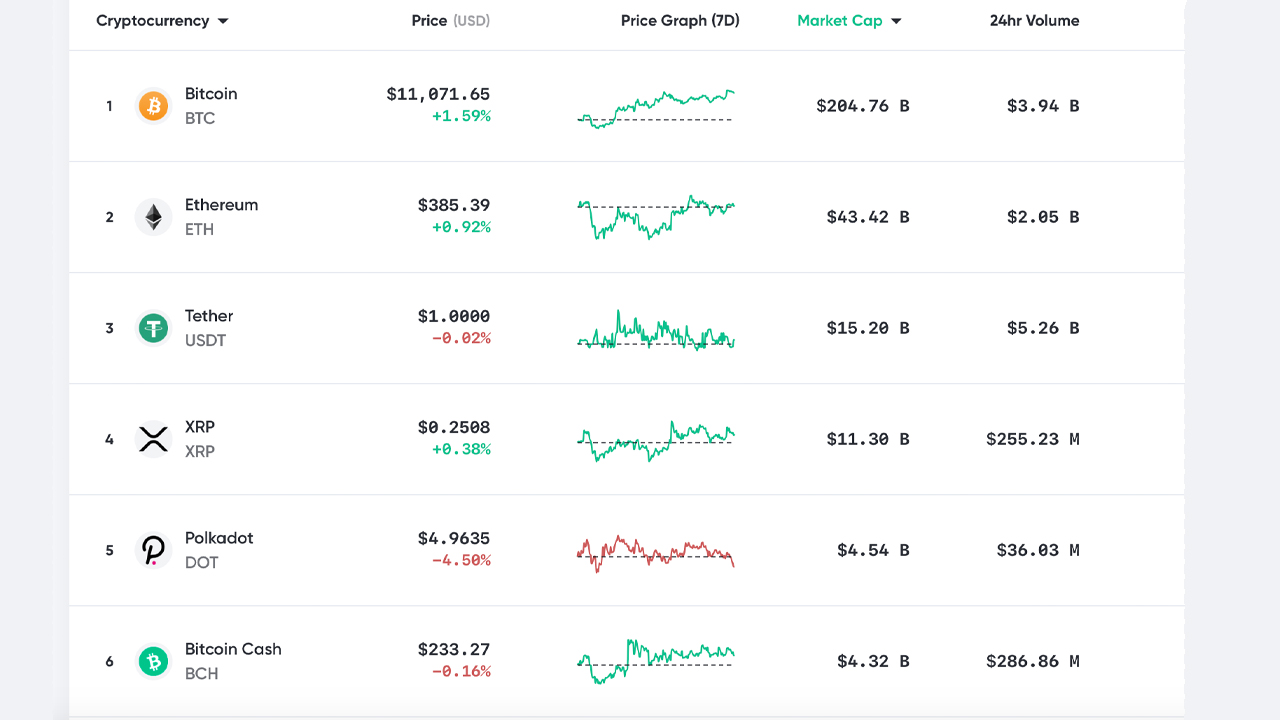Click Ethereum price $385.39
1280x720 pixels.
pos(454,205)
